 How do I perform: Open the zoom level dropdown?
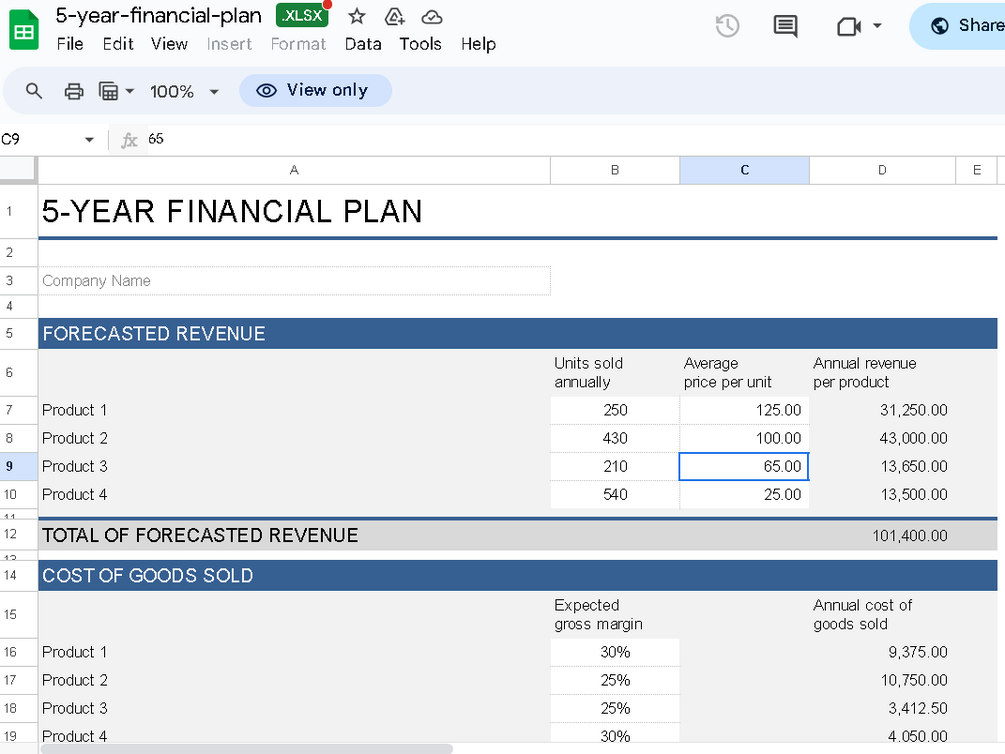[183, 90]
